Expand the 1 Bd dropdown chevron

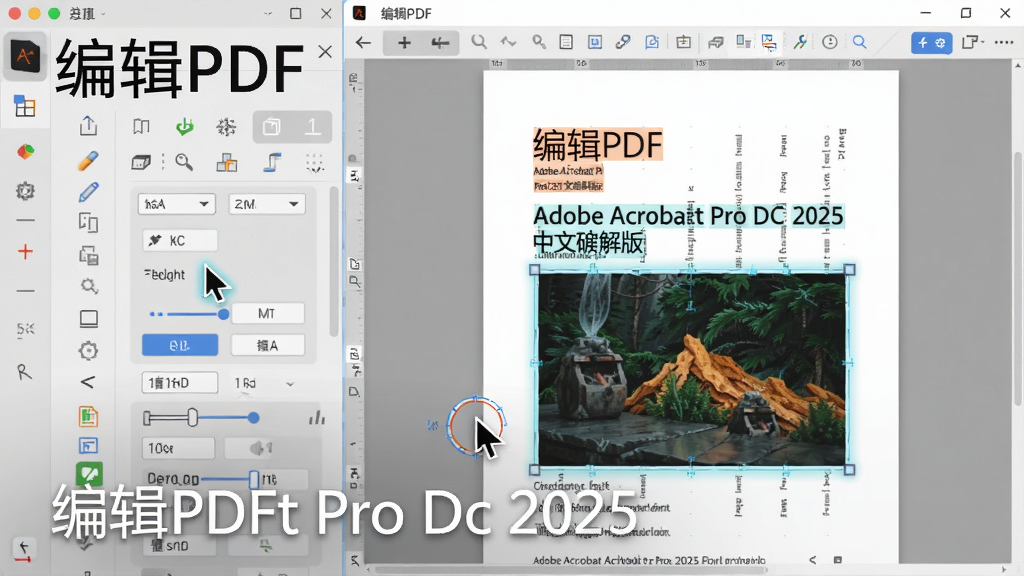pos(290,384)
